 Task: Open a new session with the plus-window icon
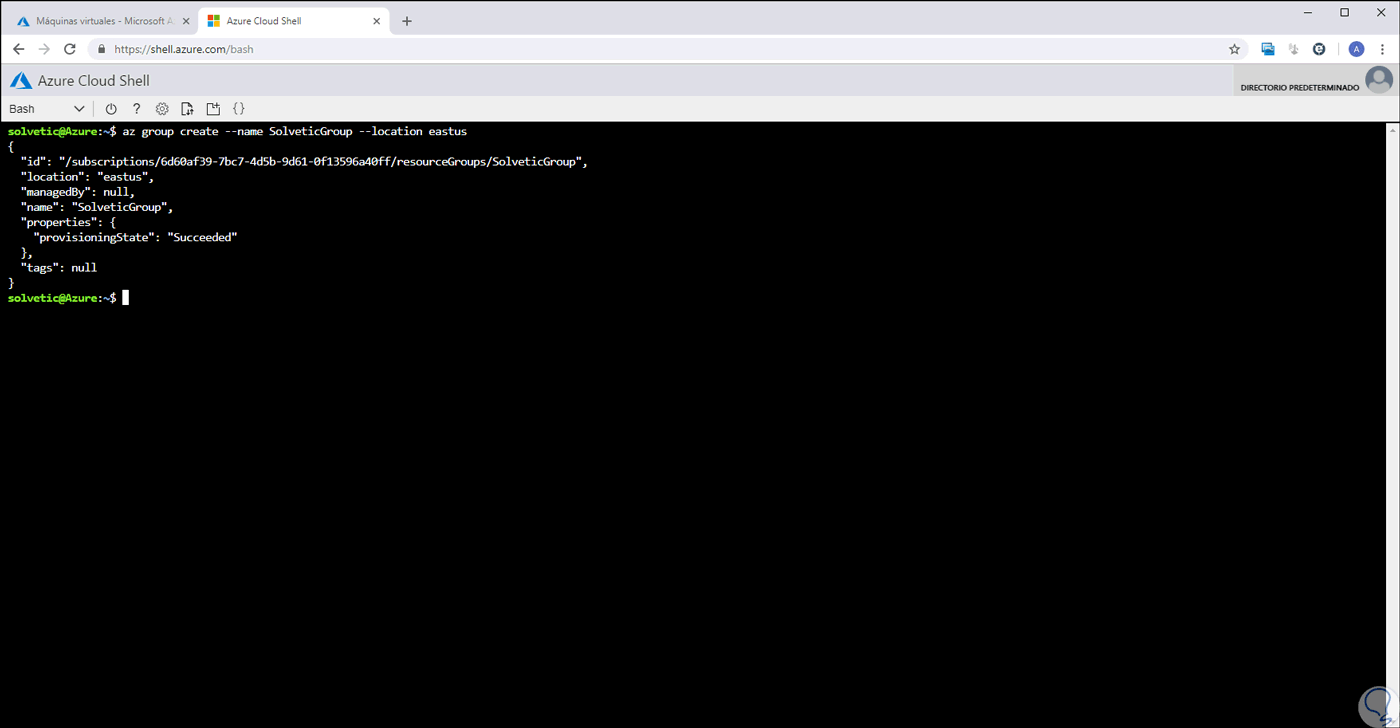[x=213, y=109]
